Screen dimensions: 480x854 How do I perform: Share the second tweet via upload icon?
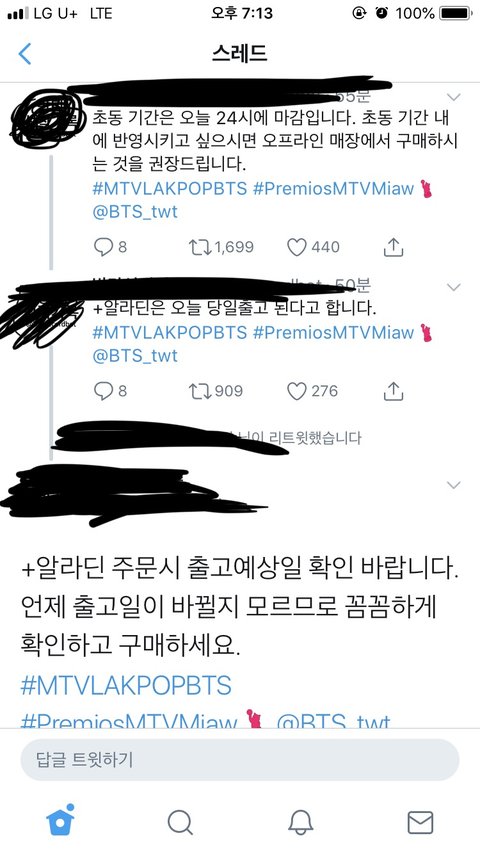tap(393, 391)
